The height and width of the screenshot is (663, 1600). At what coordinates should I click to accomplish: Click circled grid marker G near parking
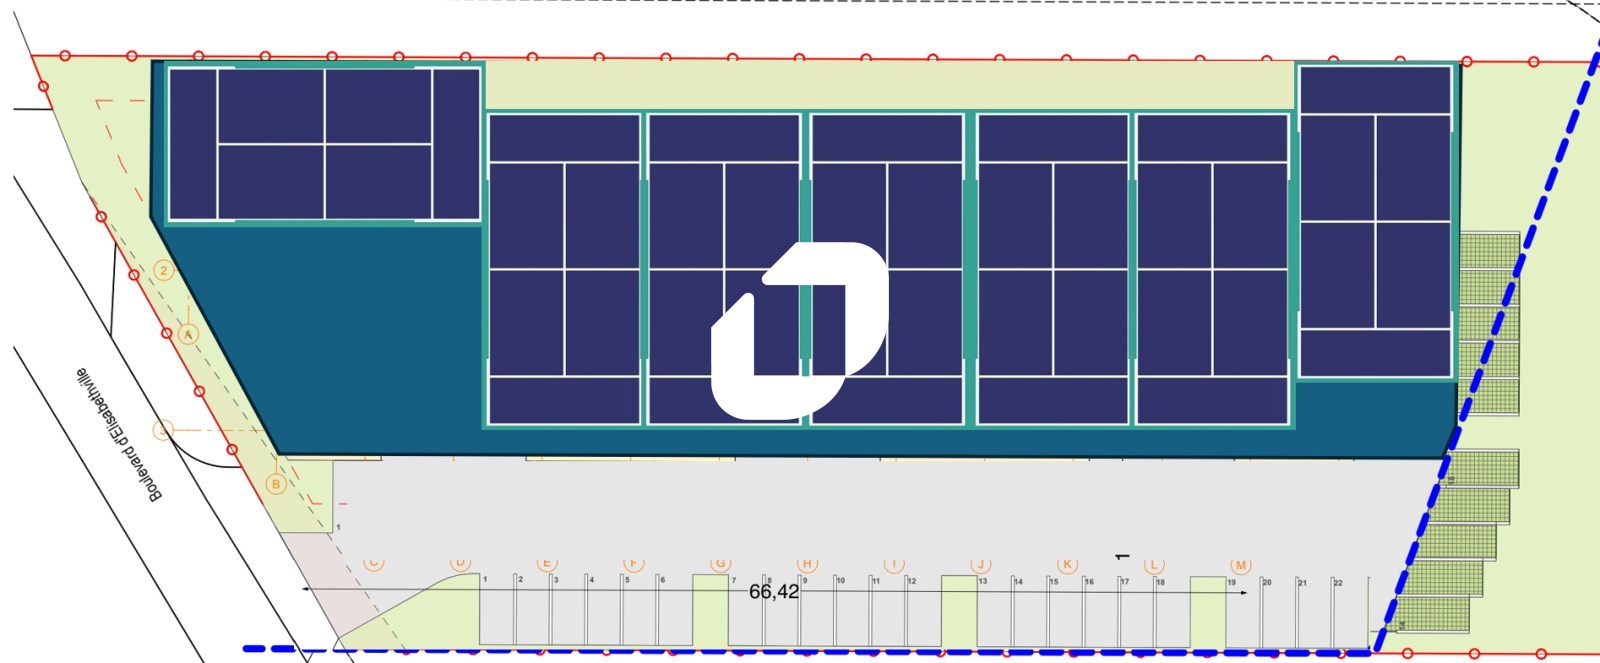click(721, 564)
